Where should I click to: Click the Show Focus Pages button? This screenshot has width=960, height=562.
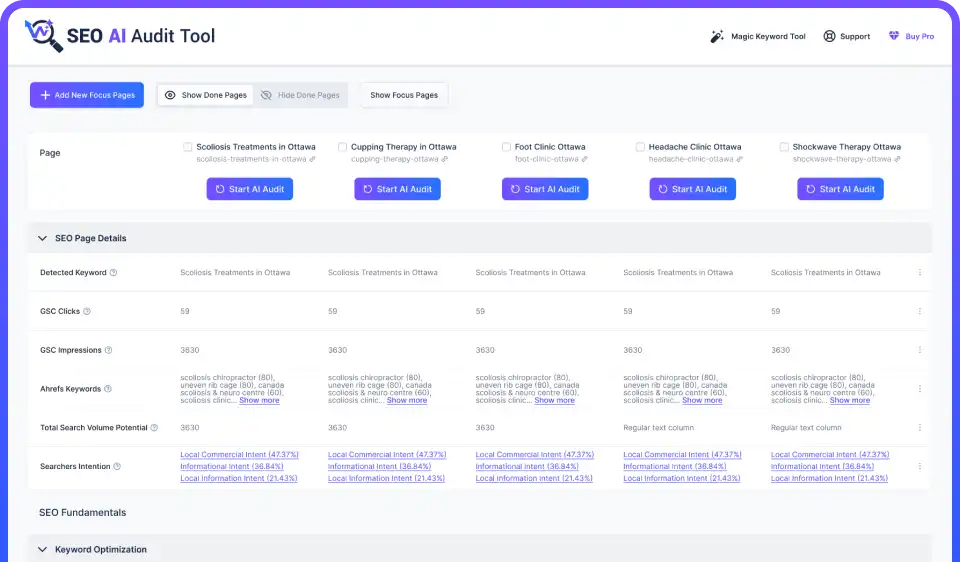(x=404, y=95)
